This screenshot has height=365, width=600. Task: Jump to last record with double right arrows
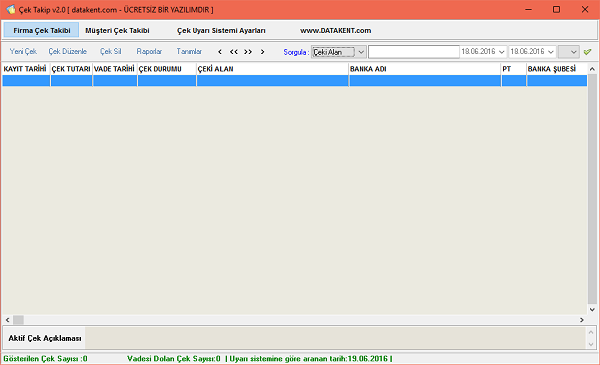coord(248,52)
